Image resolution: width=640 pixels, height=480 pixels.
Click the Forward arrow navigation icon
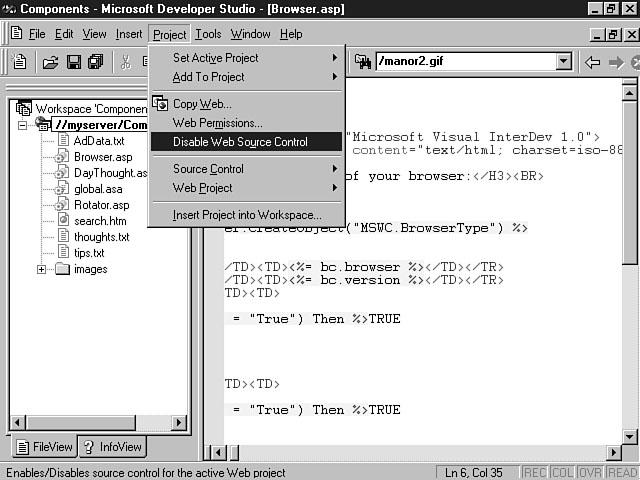point(615,62)
